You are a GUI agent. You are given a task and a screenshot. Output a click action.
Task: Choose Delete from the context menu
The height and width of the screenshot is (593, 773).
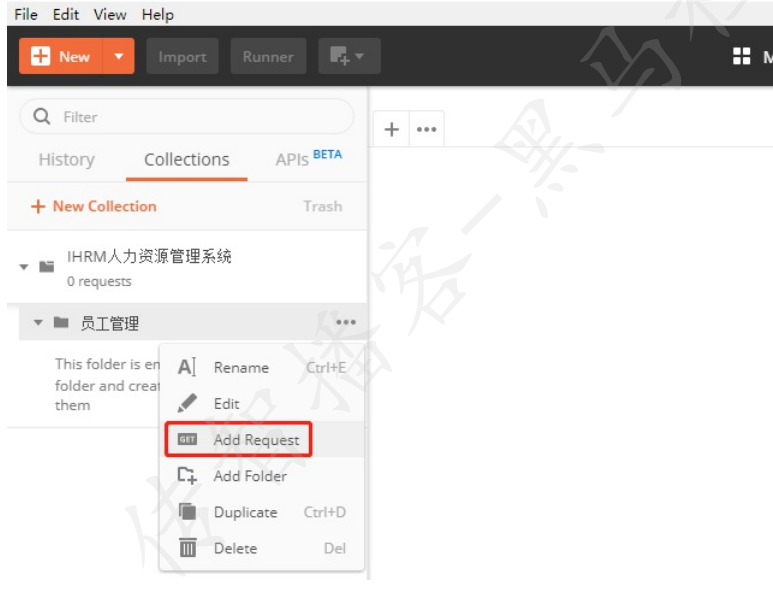click(262, 548)
